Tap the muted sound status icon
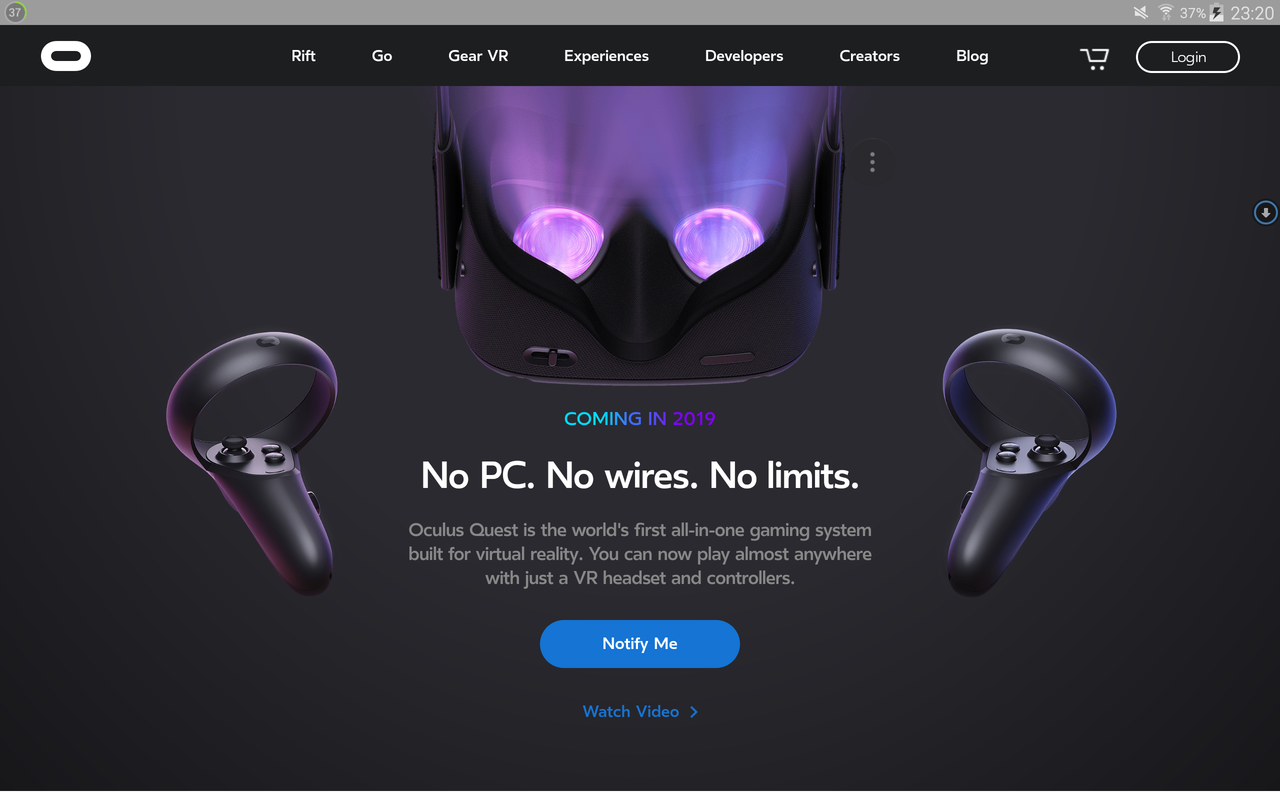Viewport: 1280px width, 800px height. [1141, 13]
